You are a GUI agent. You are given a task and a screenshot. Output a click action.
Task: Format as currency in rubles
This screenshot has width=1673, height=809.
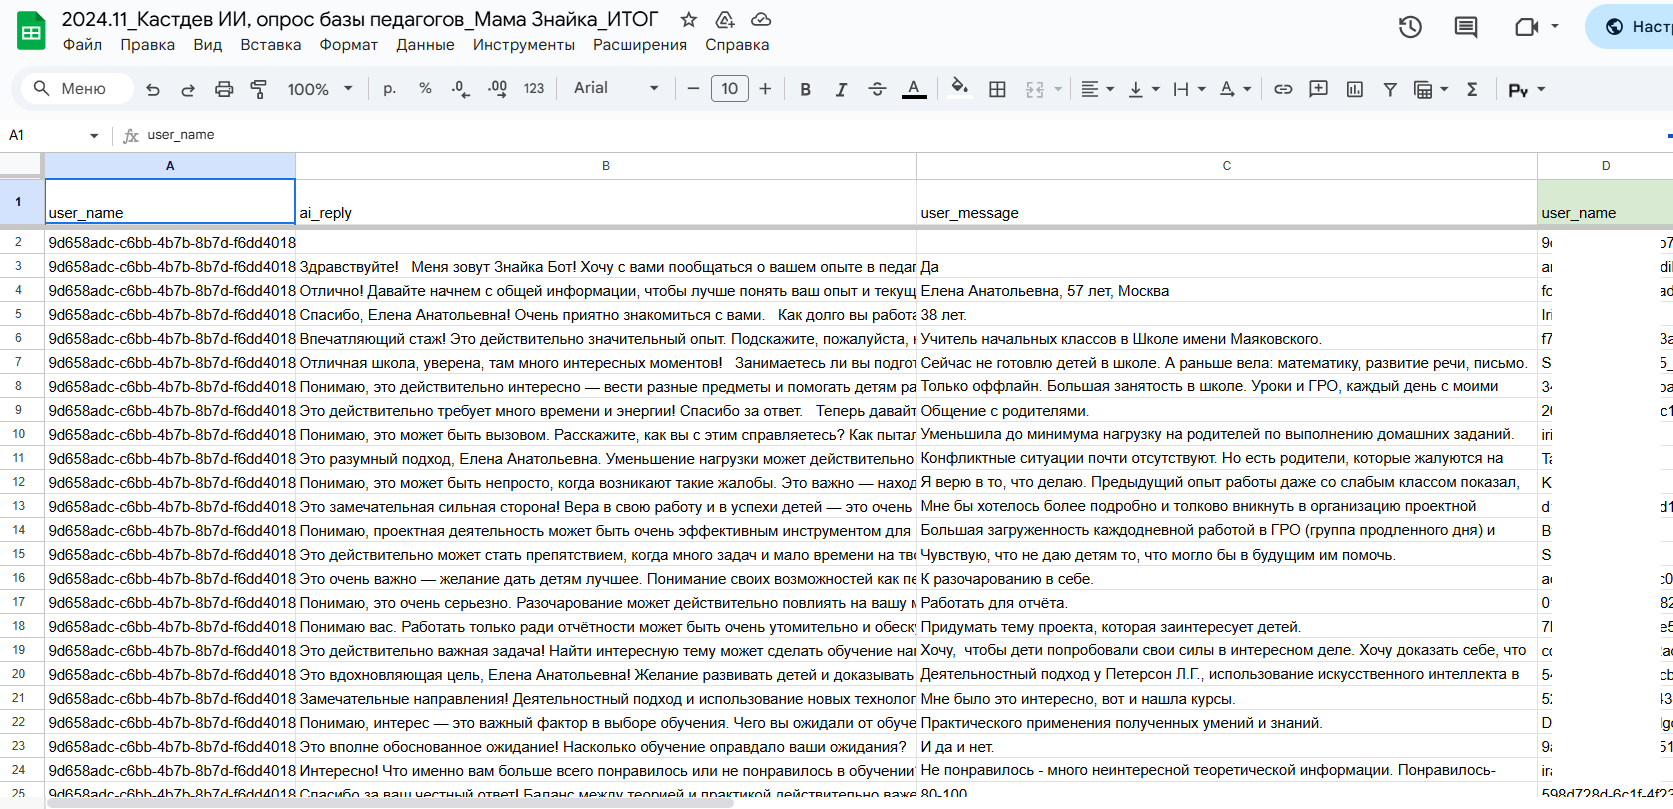pyautogui.click(x=389, y=89)
